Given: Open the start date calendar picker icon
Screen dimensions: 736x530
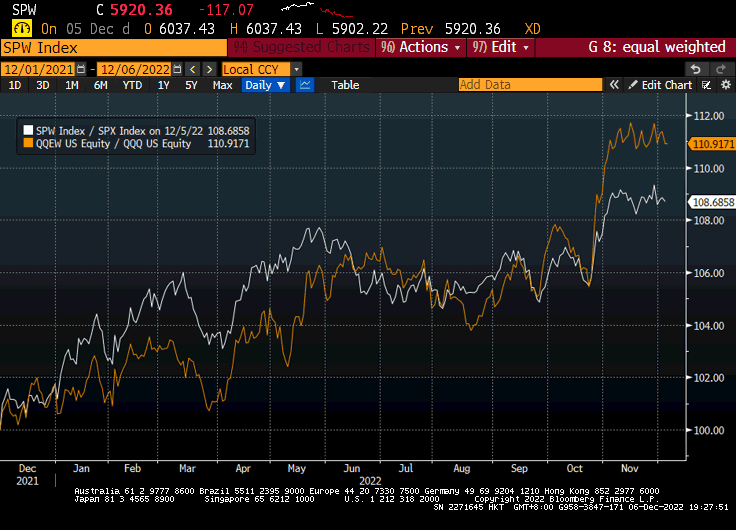Looking at the screenshot, I should [81, 69].
